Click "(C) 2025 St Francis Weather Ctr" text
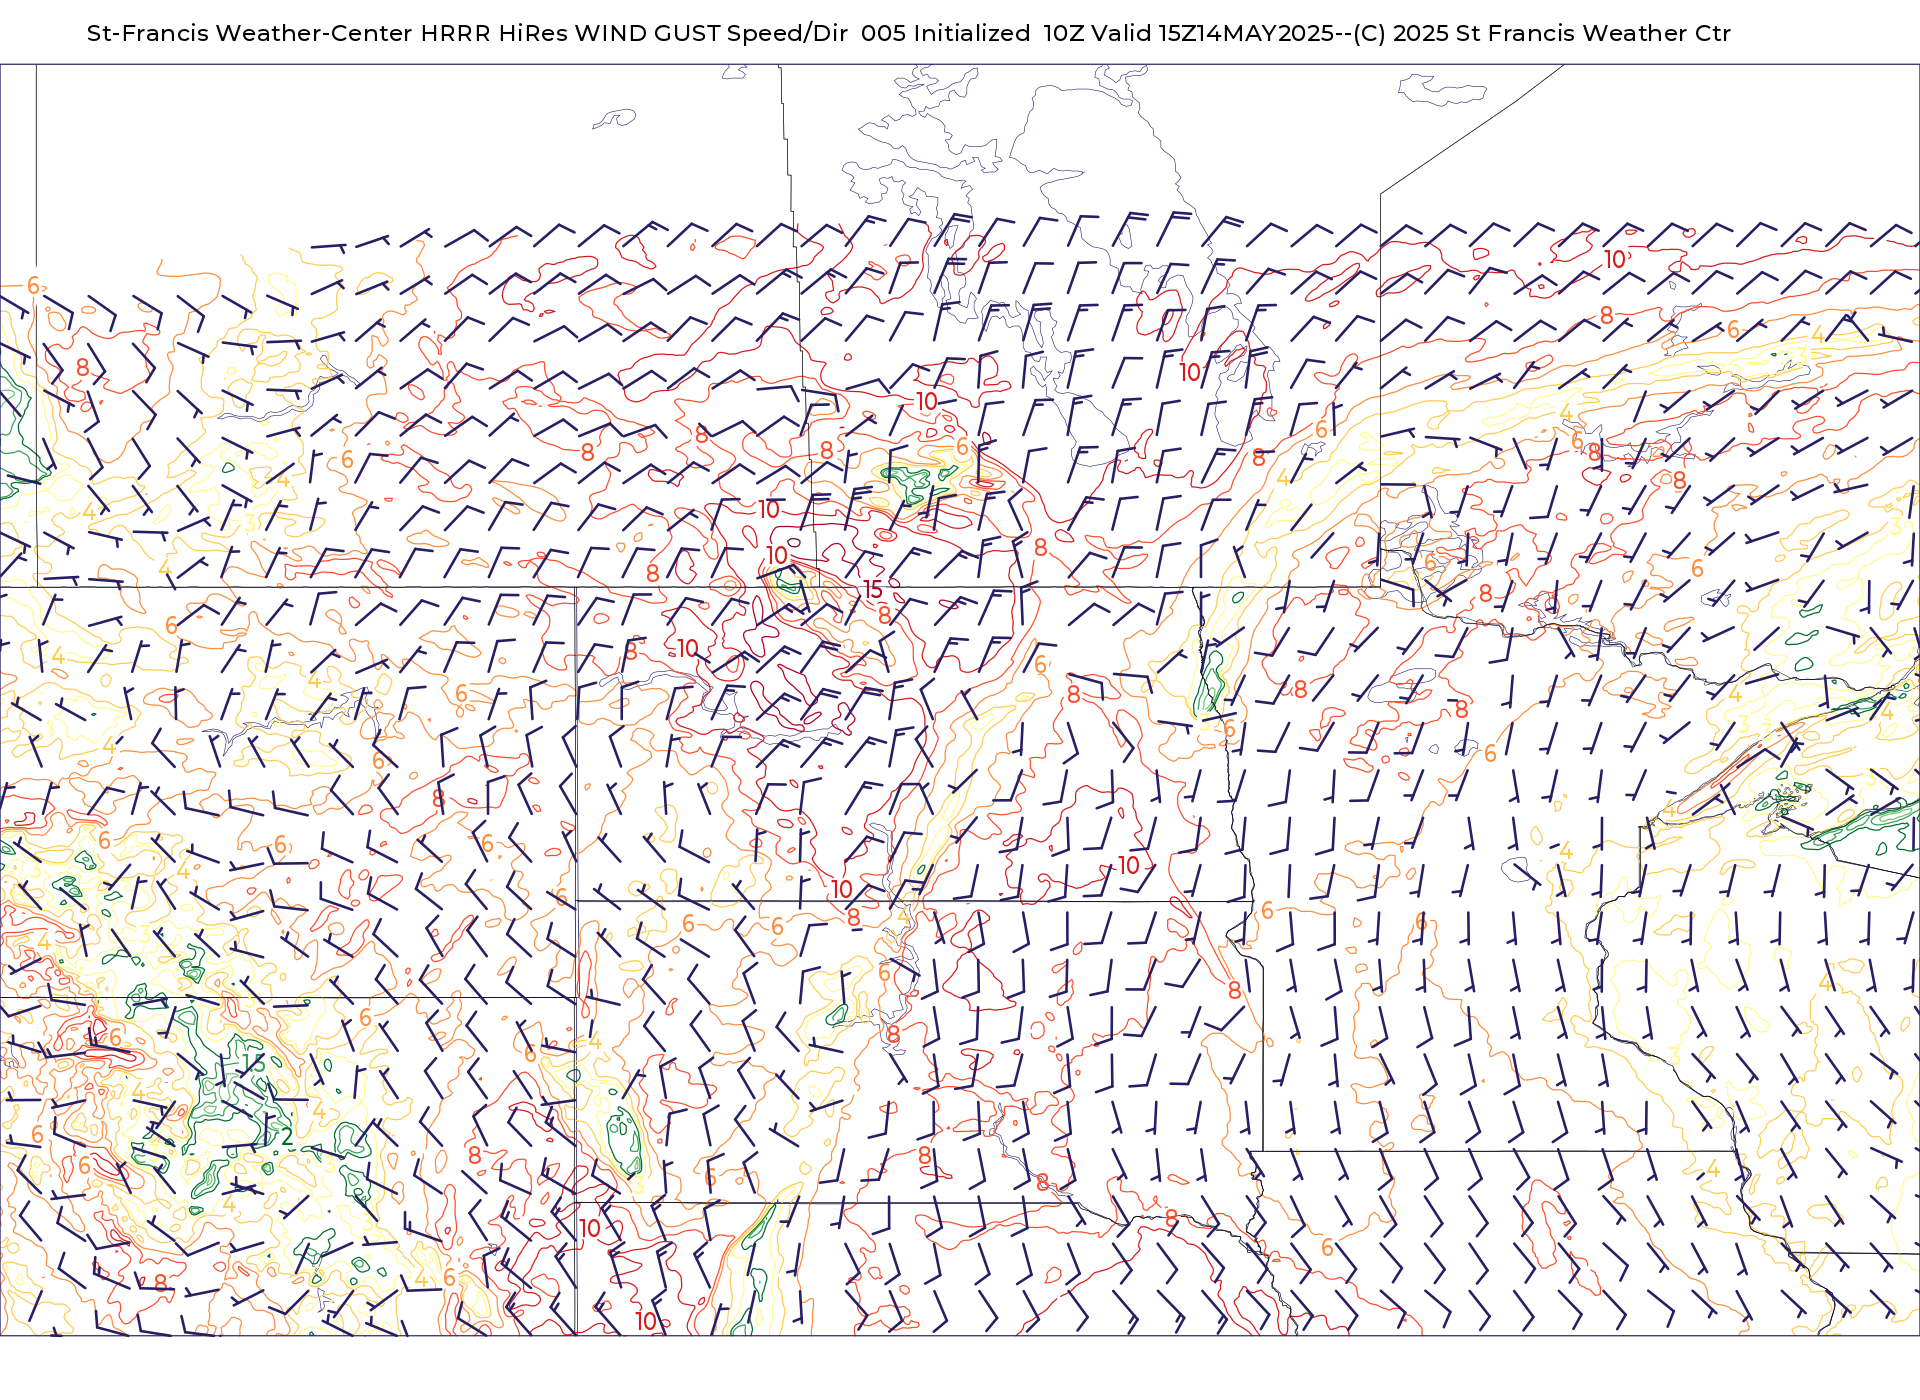The height and width of the screenshot is (1400, 1920). (1542, 33)
